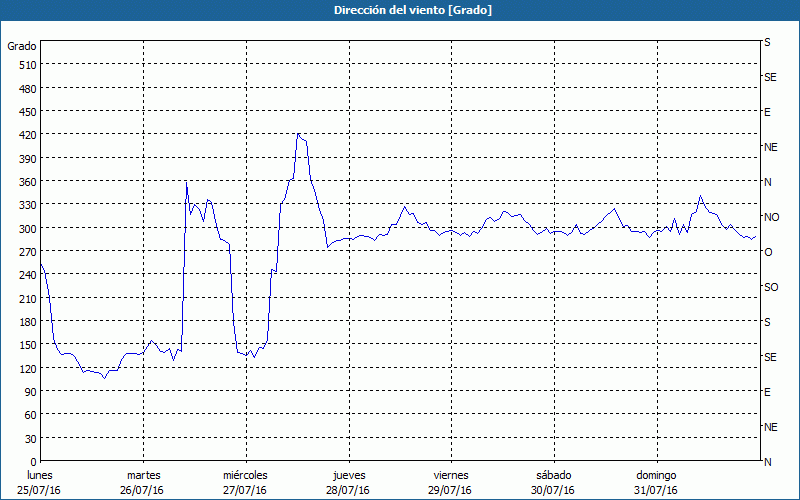Click the highest peak of the blue line

298,134
